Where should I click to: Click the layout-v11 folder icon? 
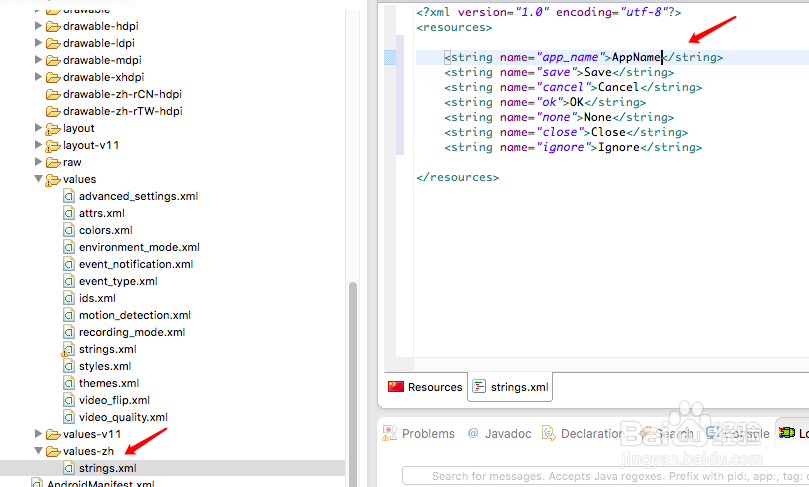53,145
